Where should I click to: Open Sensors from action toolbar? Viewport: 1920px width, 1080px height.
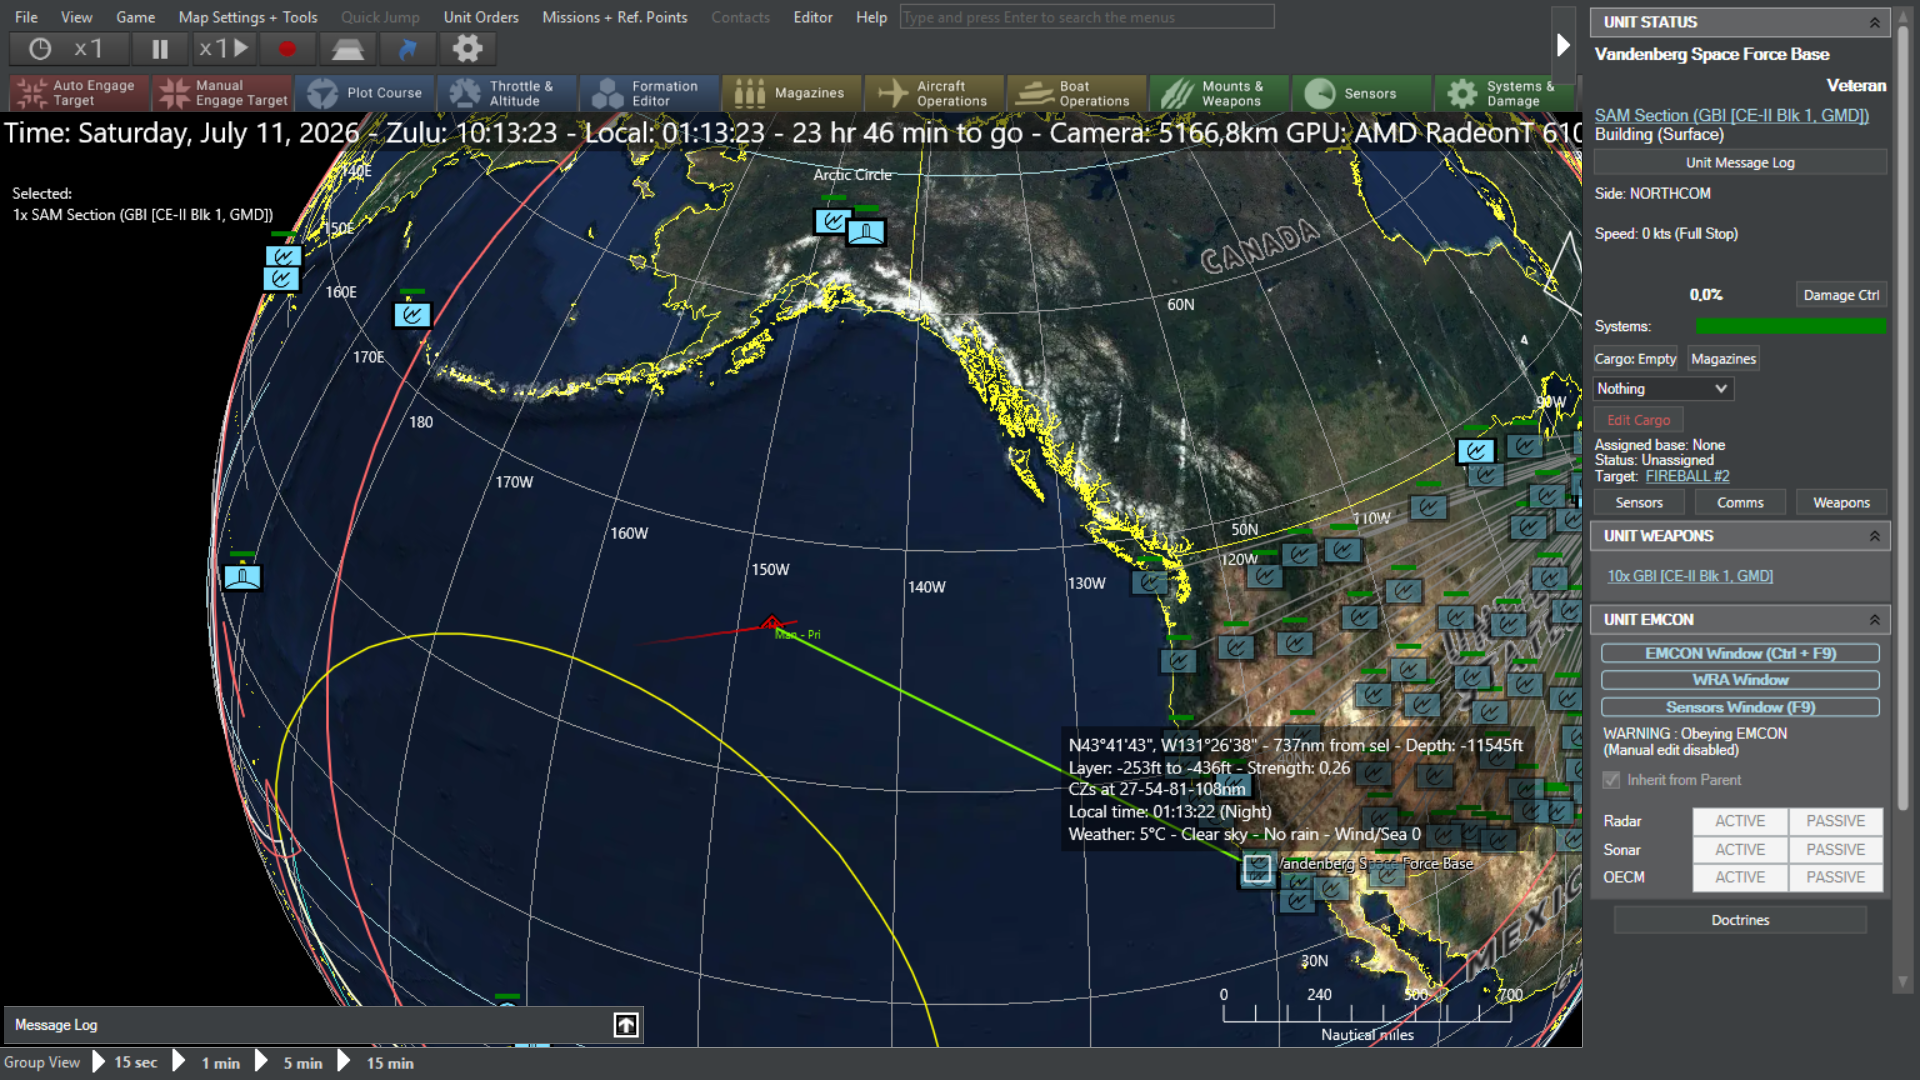click(x=1361, y=93)
